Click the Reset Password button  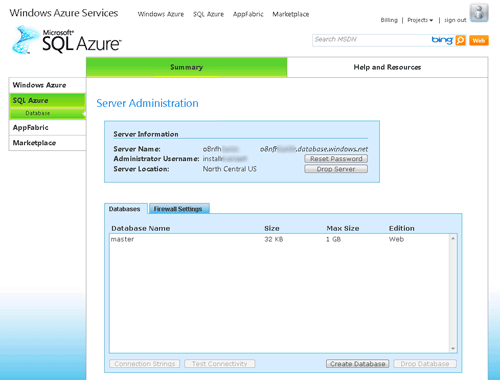coord(336,159)
